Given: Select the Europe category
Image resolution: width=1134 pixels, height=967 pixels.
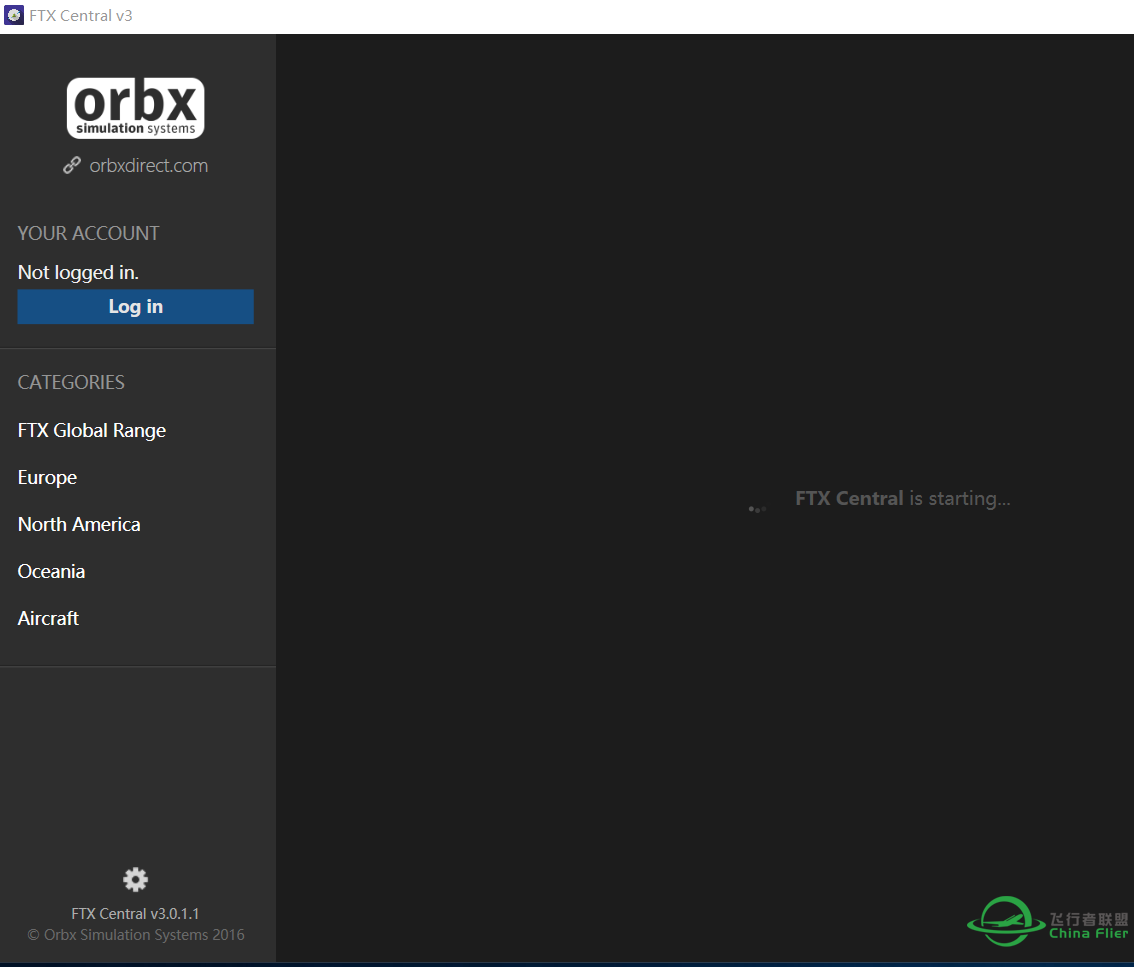Looking at the screenshot, I should (47, 477).
